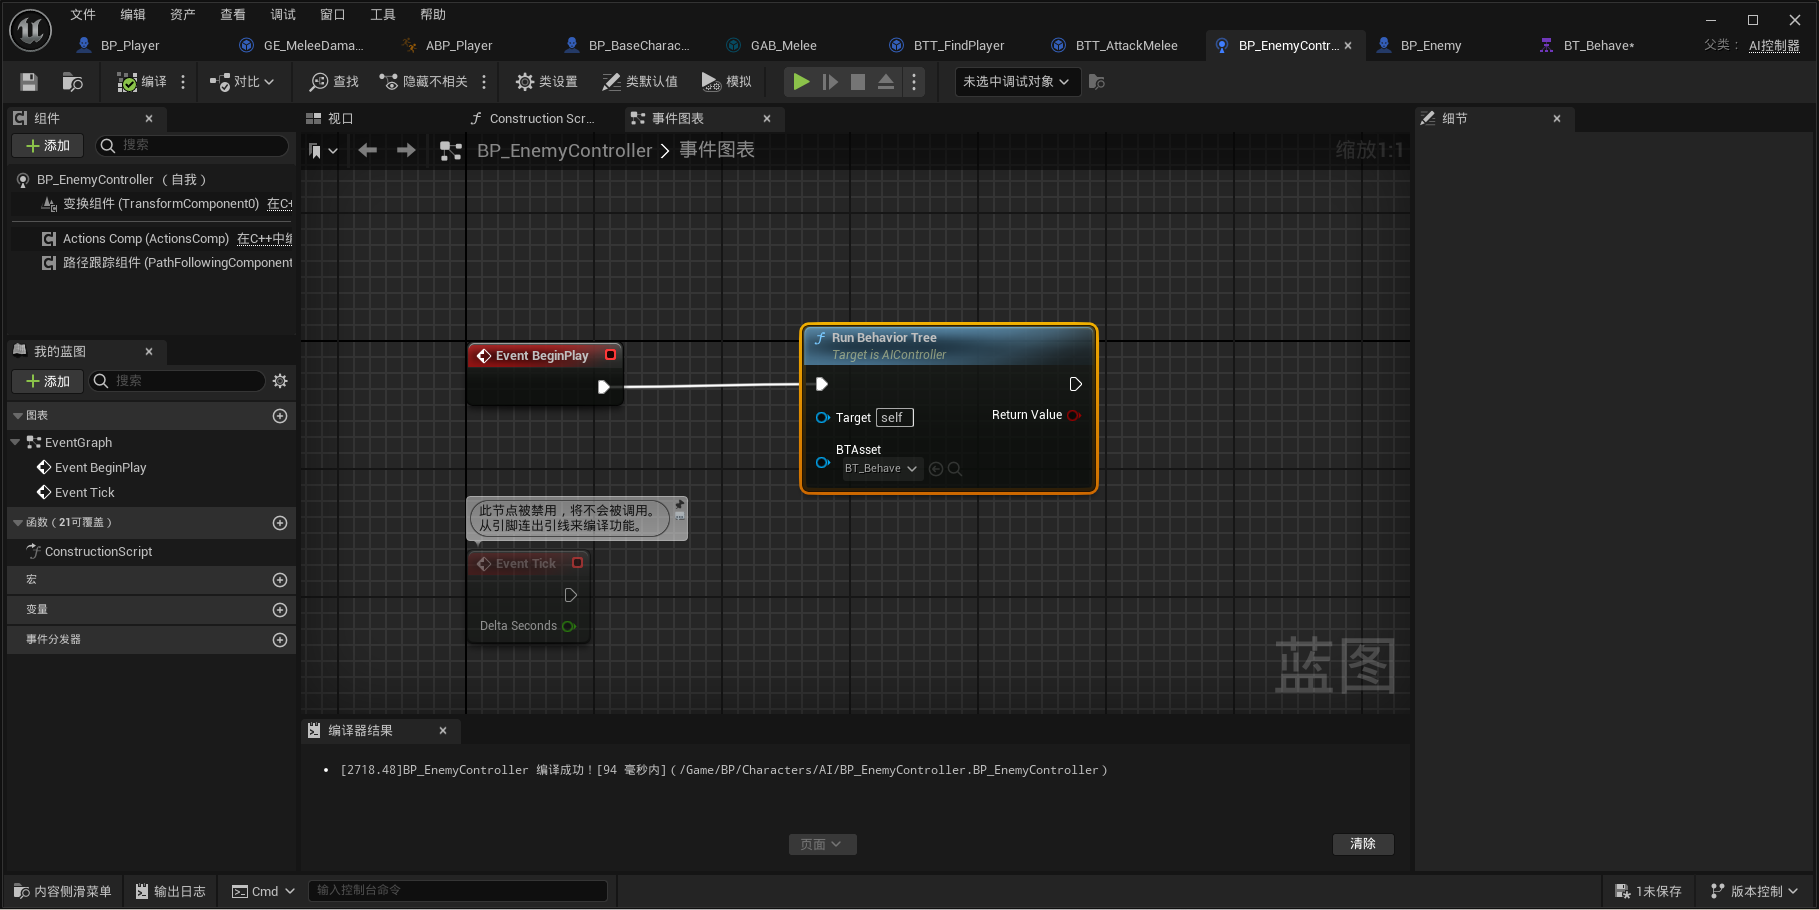Click 添加 button in My Blueprint panel
The height and width of the screenshot is (910, 1819).
(48, 381)
